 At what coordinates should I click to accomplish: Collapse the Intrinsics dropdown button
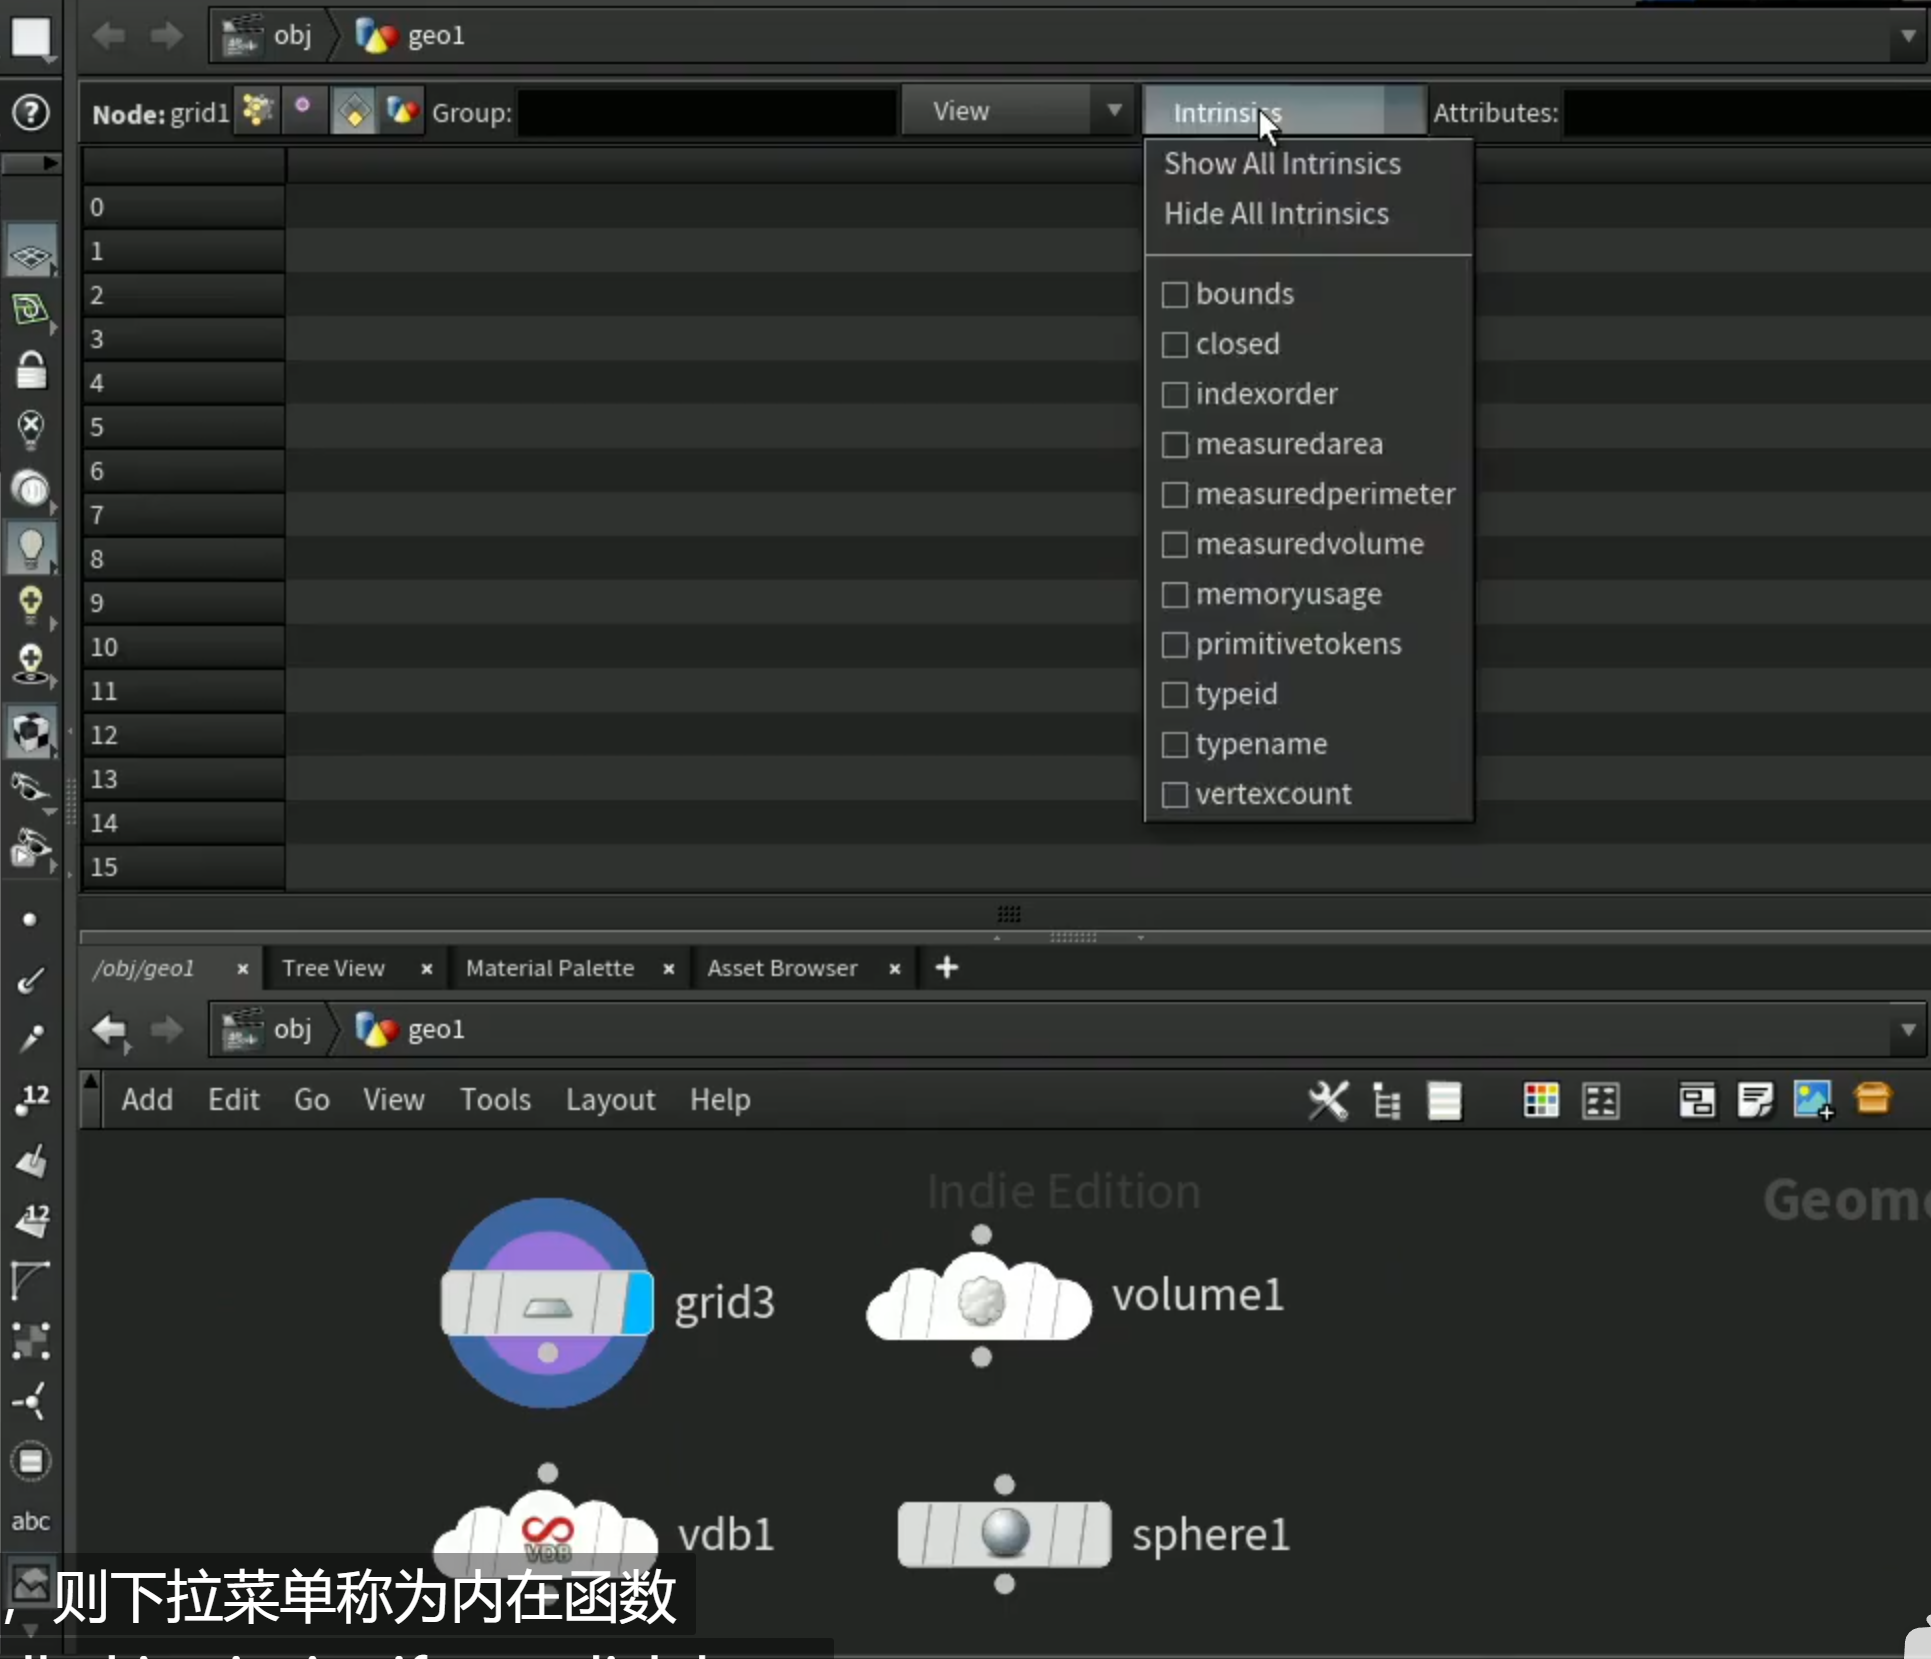pos(1284,111)
